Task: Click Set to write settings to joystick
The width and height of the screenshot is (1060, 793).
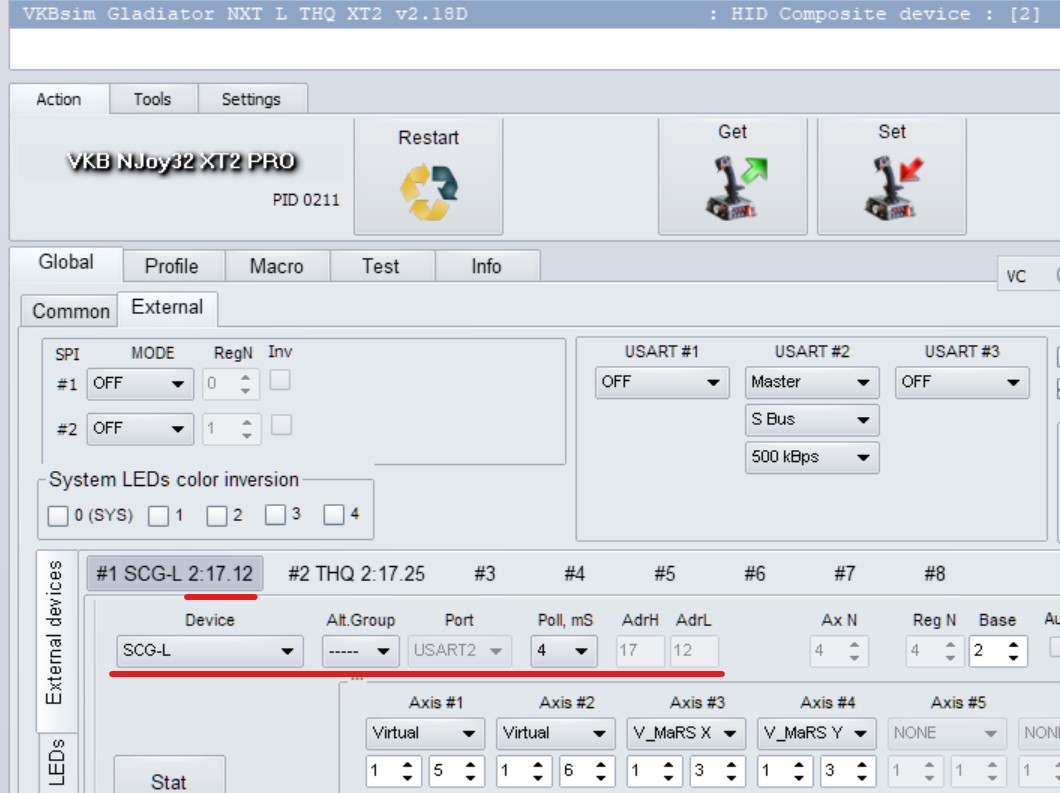Action: (x=892, y=177)
